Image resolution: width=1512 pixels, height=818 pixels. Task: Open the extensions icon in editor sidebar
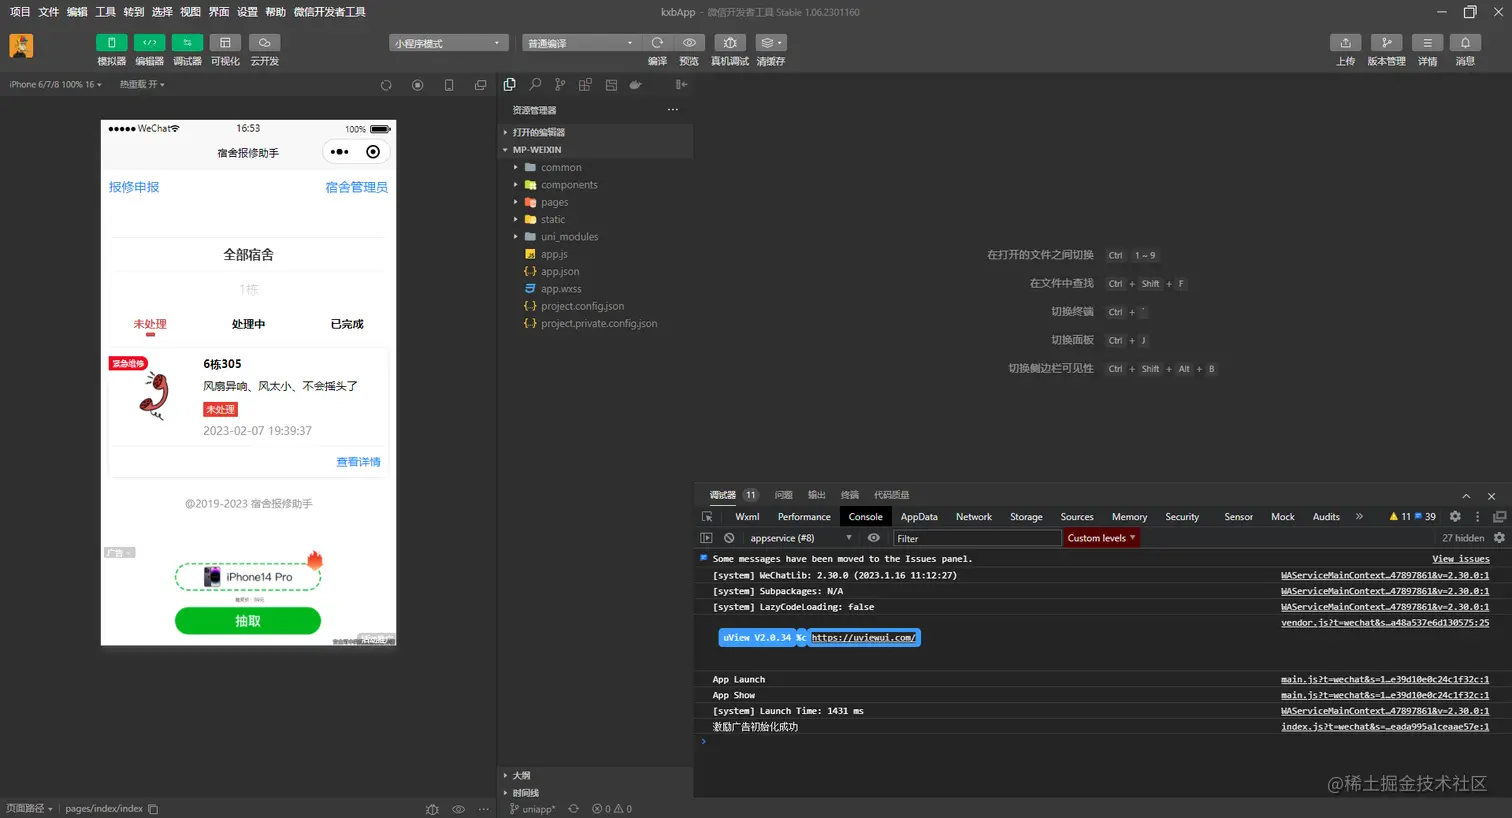(x=585, y=85)
